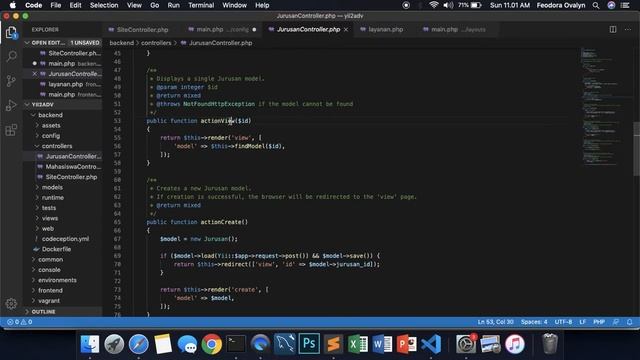This screenshot has width=640, height=360.
Task: Click Ln 53, Col 30 cursor position
Action: pyautogui.click(x=496, y=322)
